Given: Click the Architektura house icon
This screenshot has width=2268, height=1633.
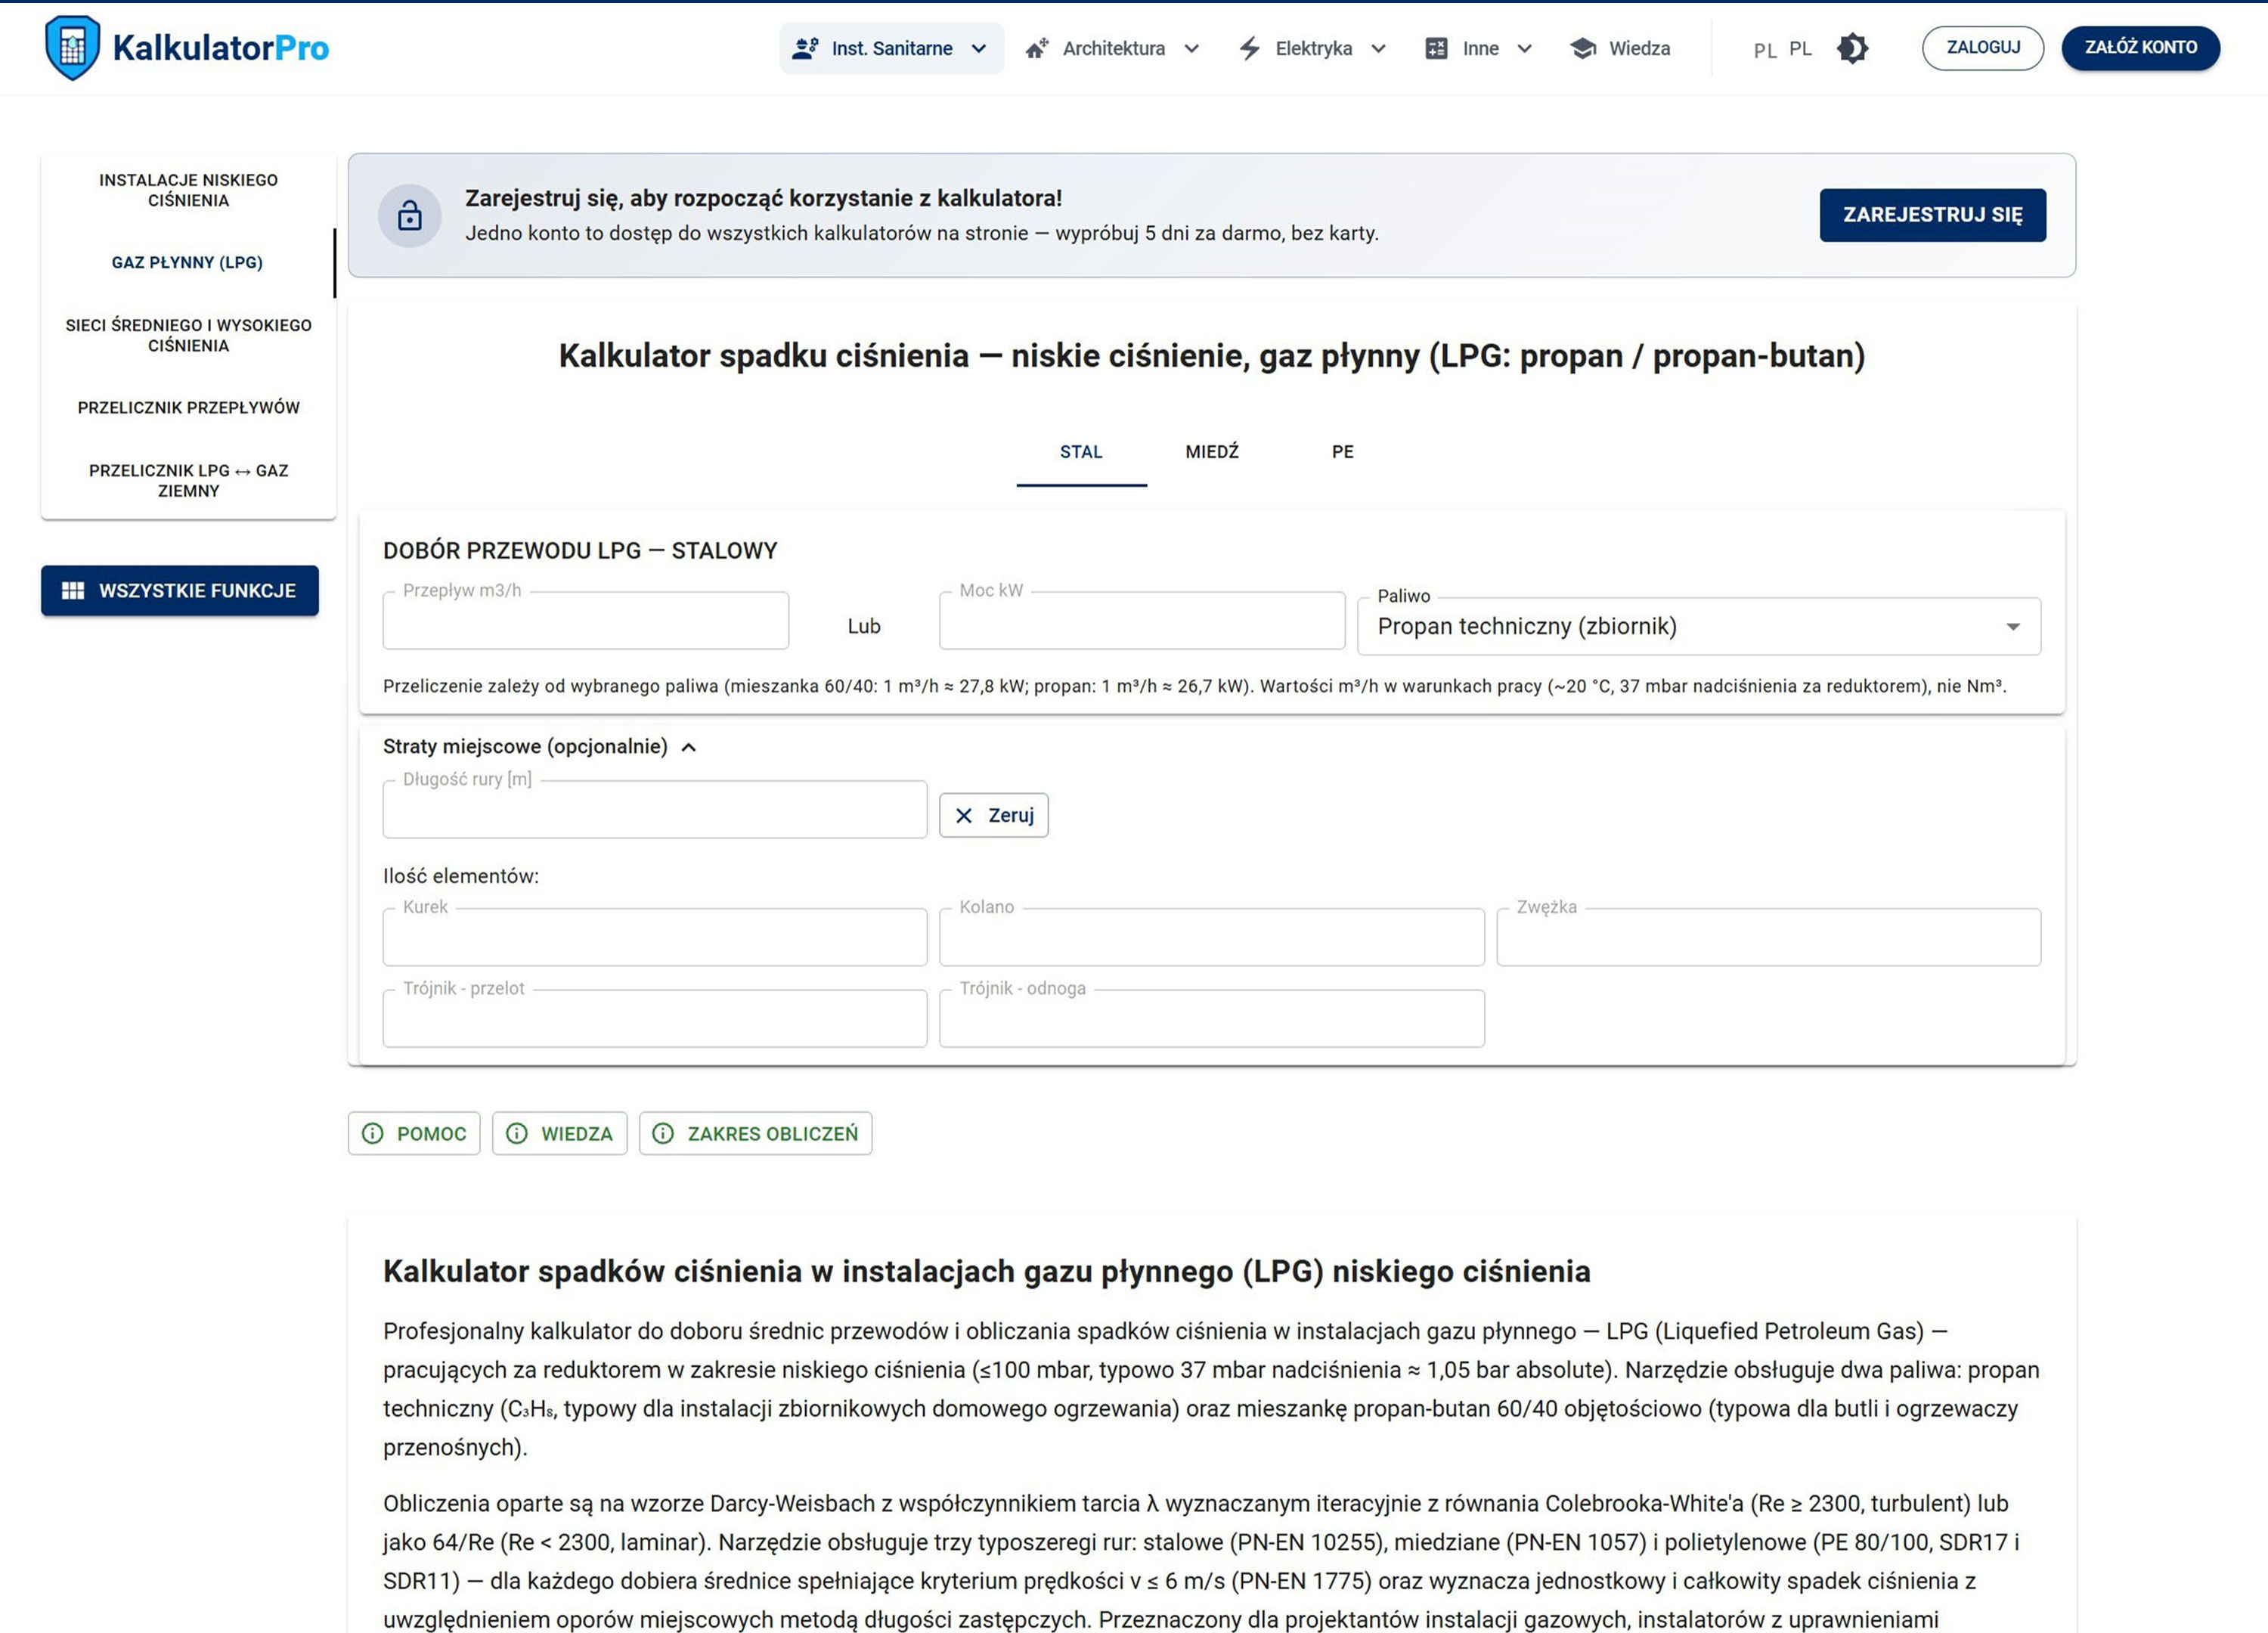Looking at the screenshot, I should pyautogui.click(x=1037, y=48).
